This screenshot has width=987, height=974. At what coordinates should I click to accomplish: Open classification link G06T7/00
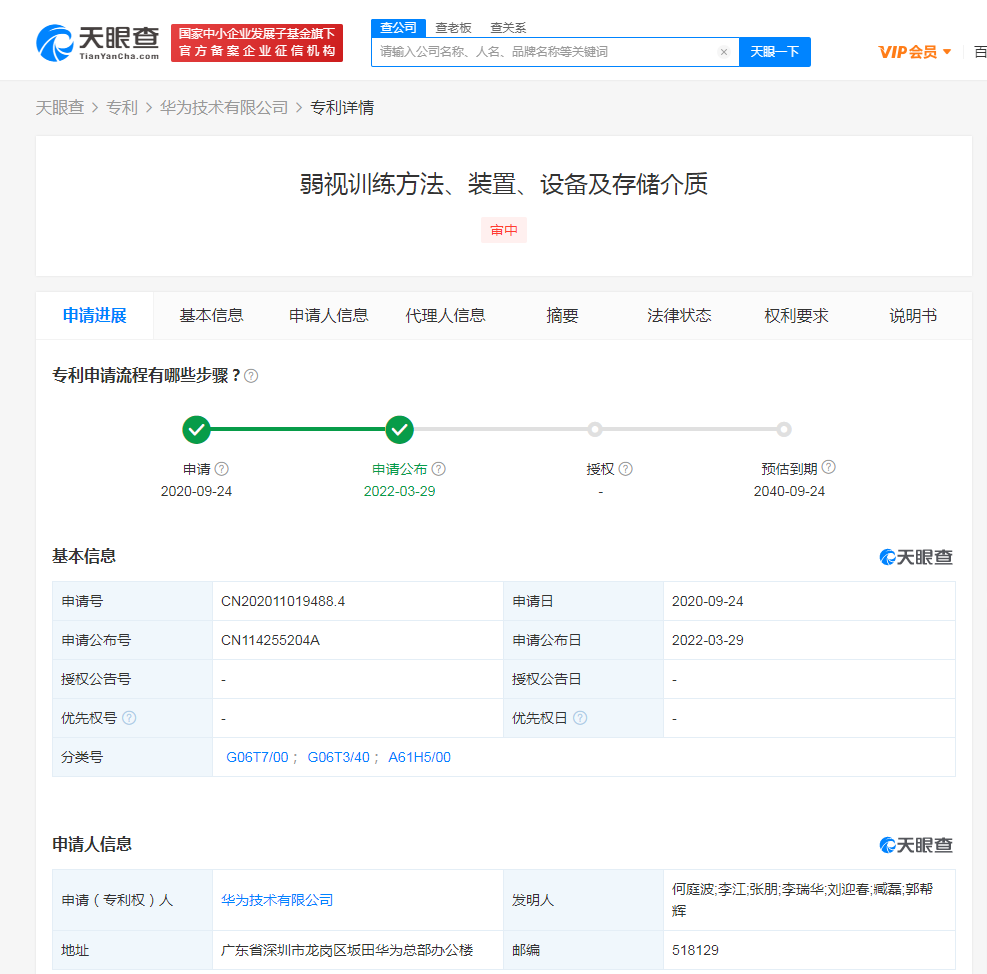(257, 757)
